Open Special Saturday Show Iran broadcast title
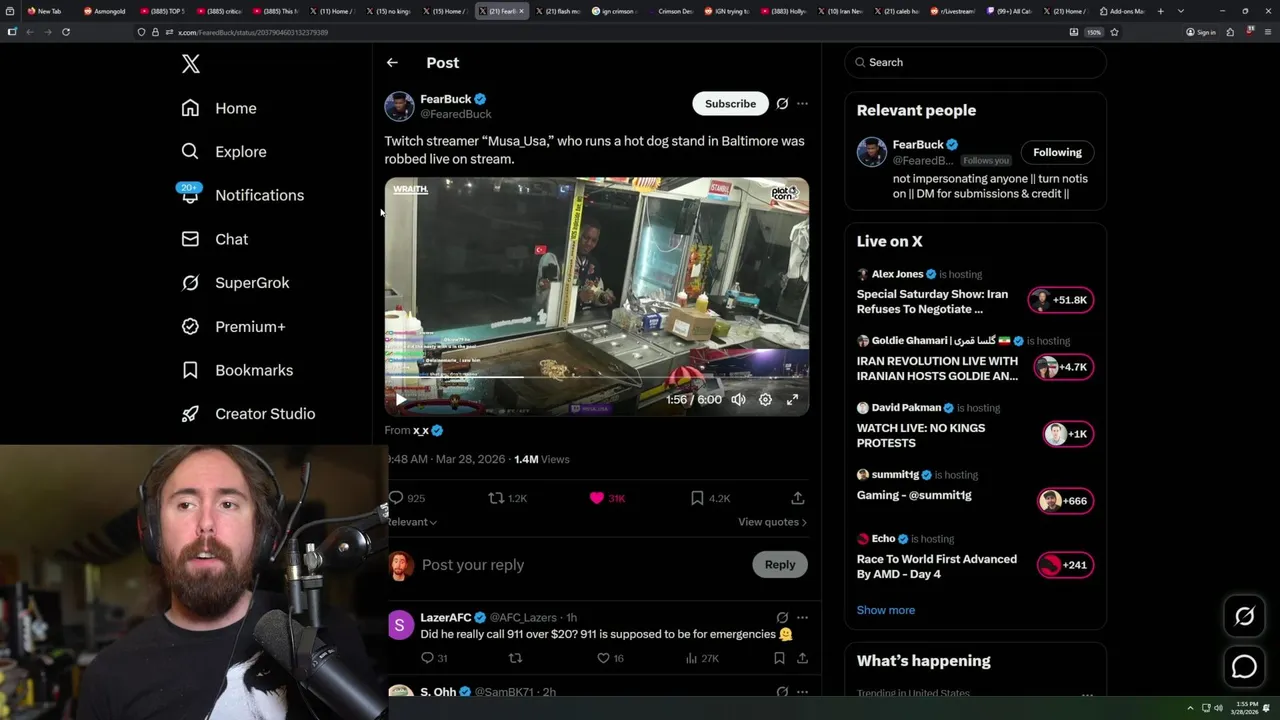The height and width of the screenshot is (720, 1280). click(x=932, y=302)
